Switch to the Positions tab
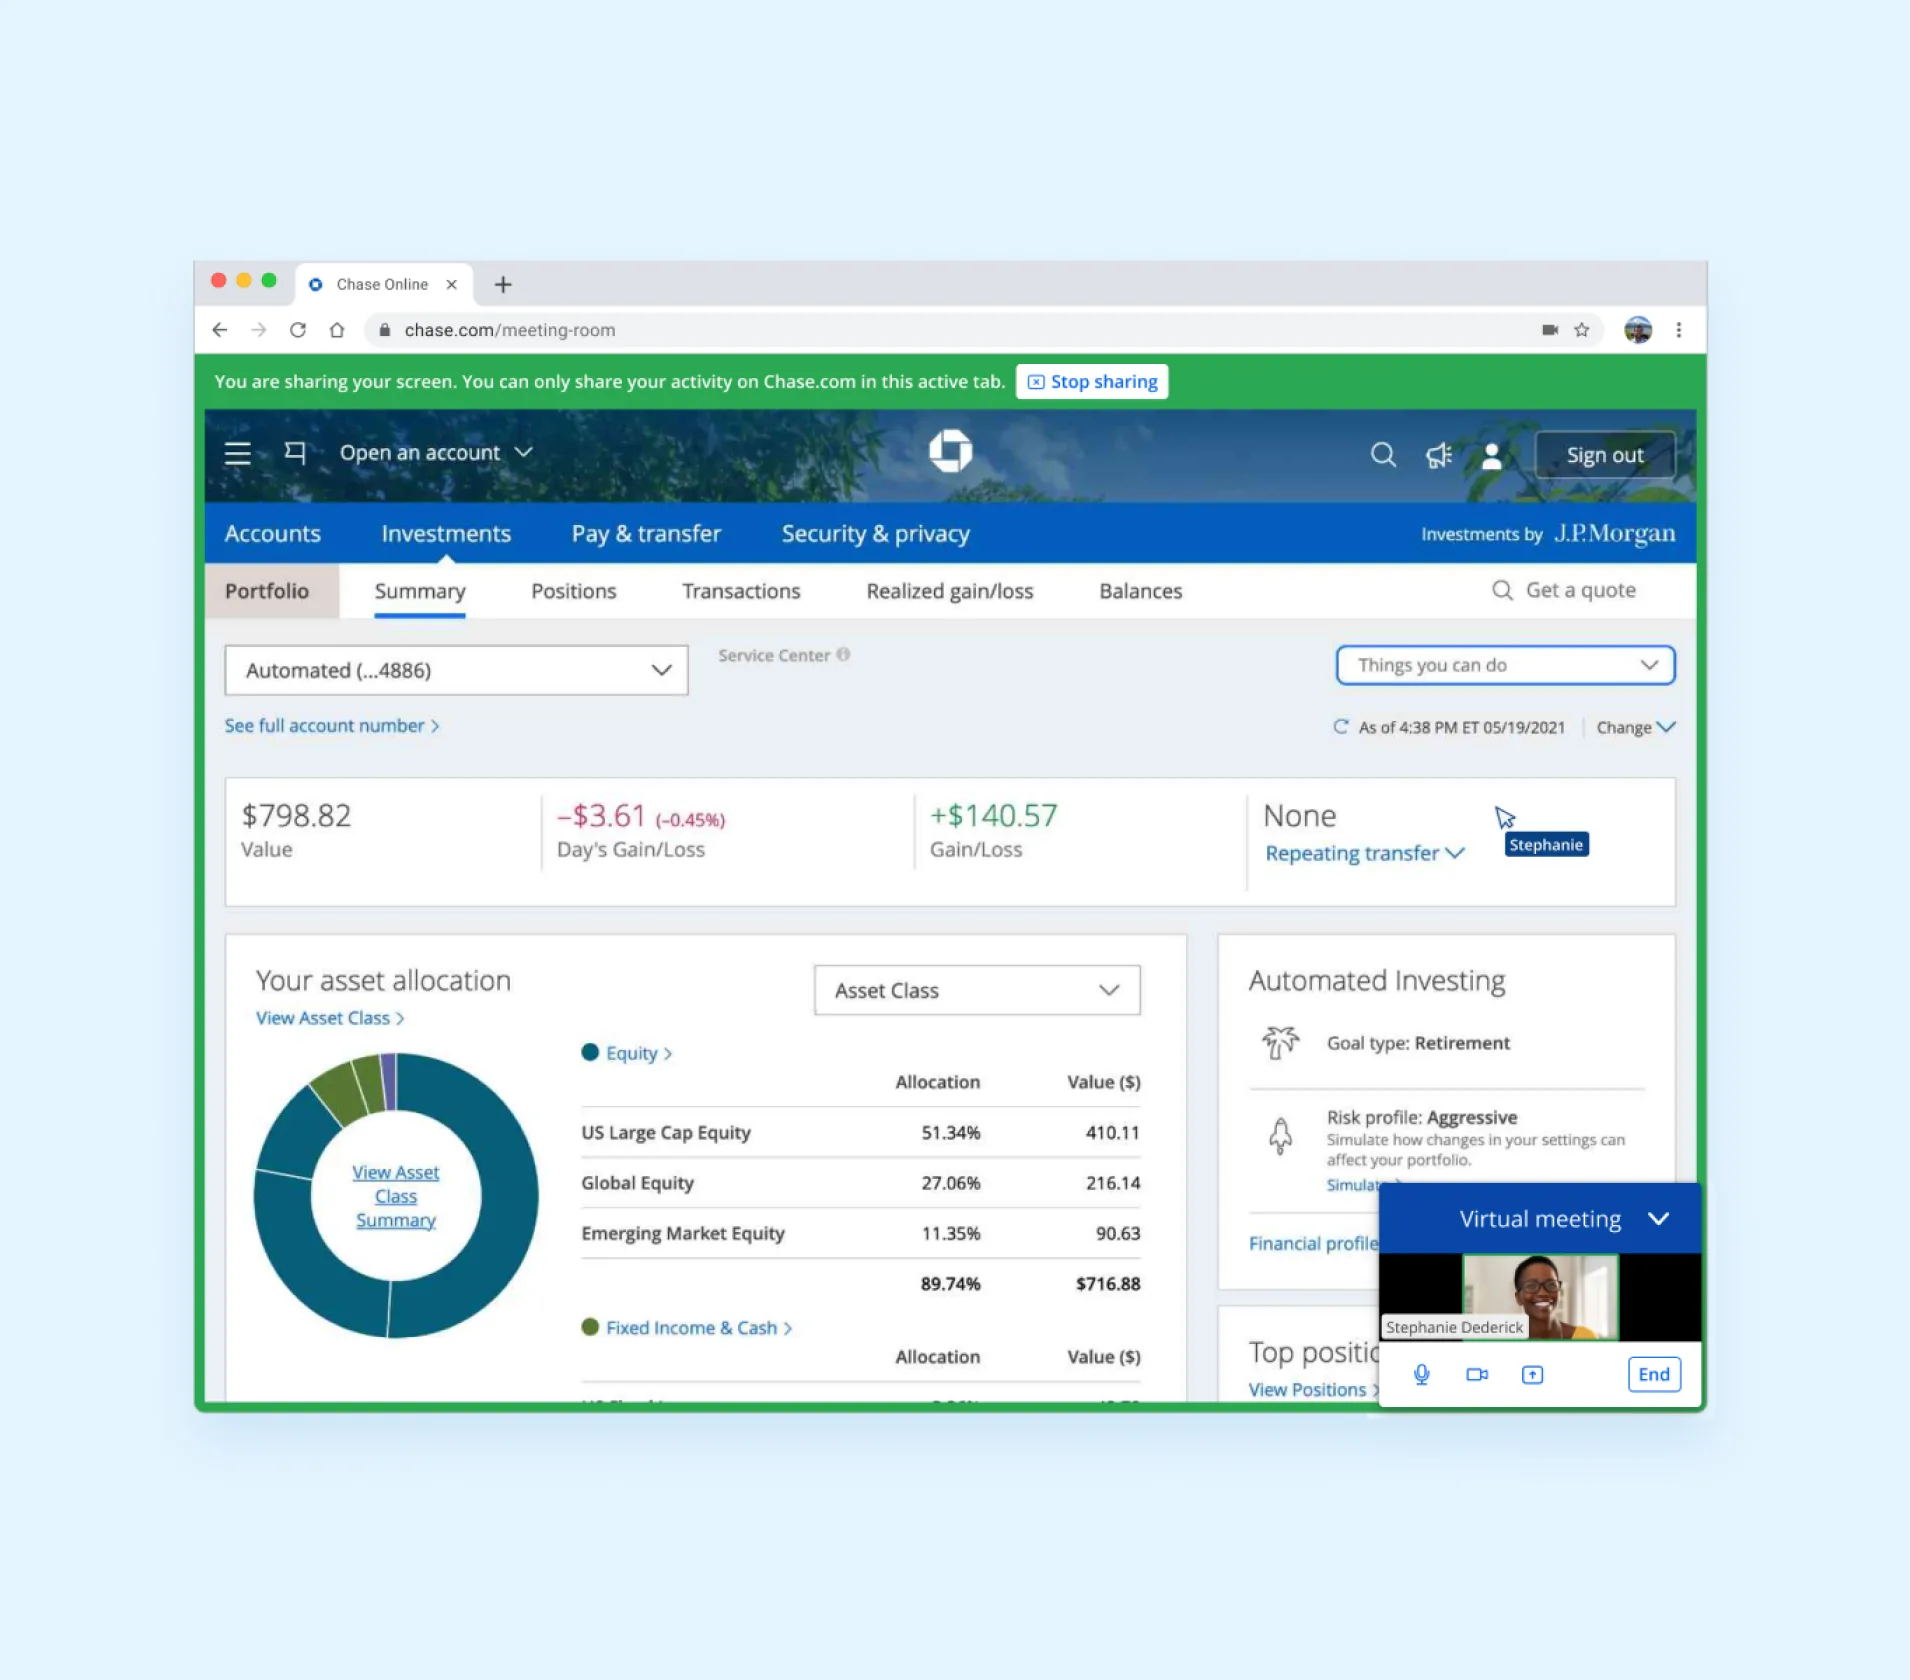The image size is (1910, 1680). tap(573, 591)
